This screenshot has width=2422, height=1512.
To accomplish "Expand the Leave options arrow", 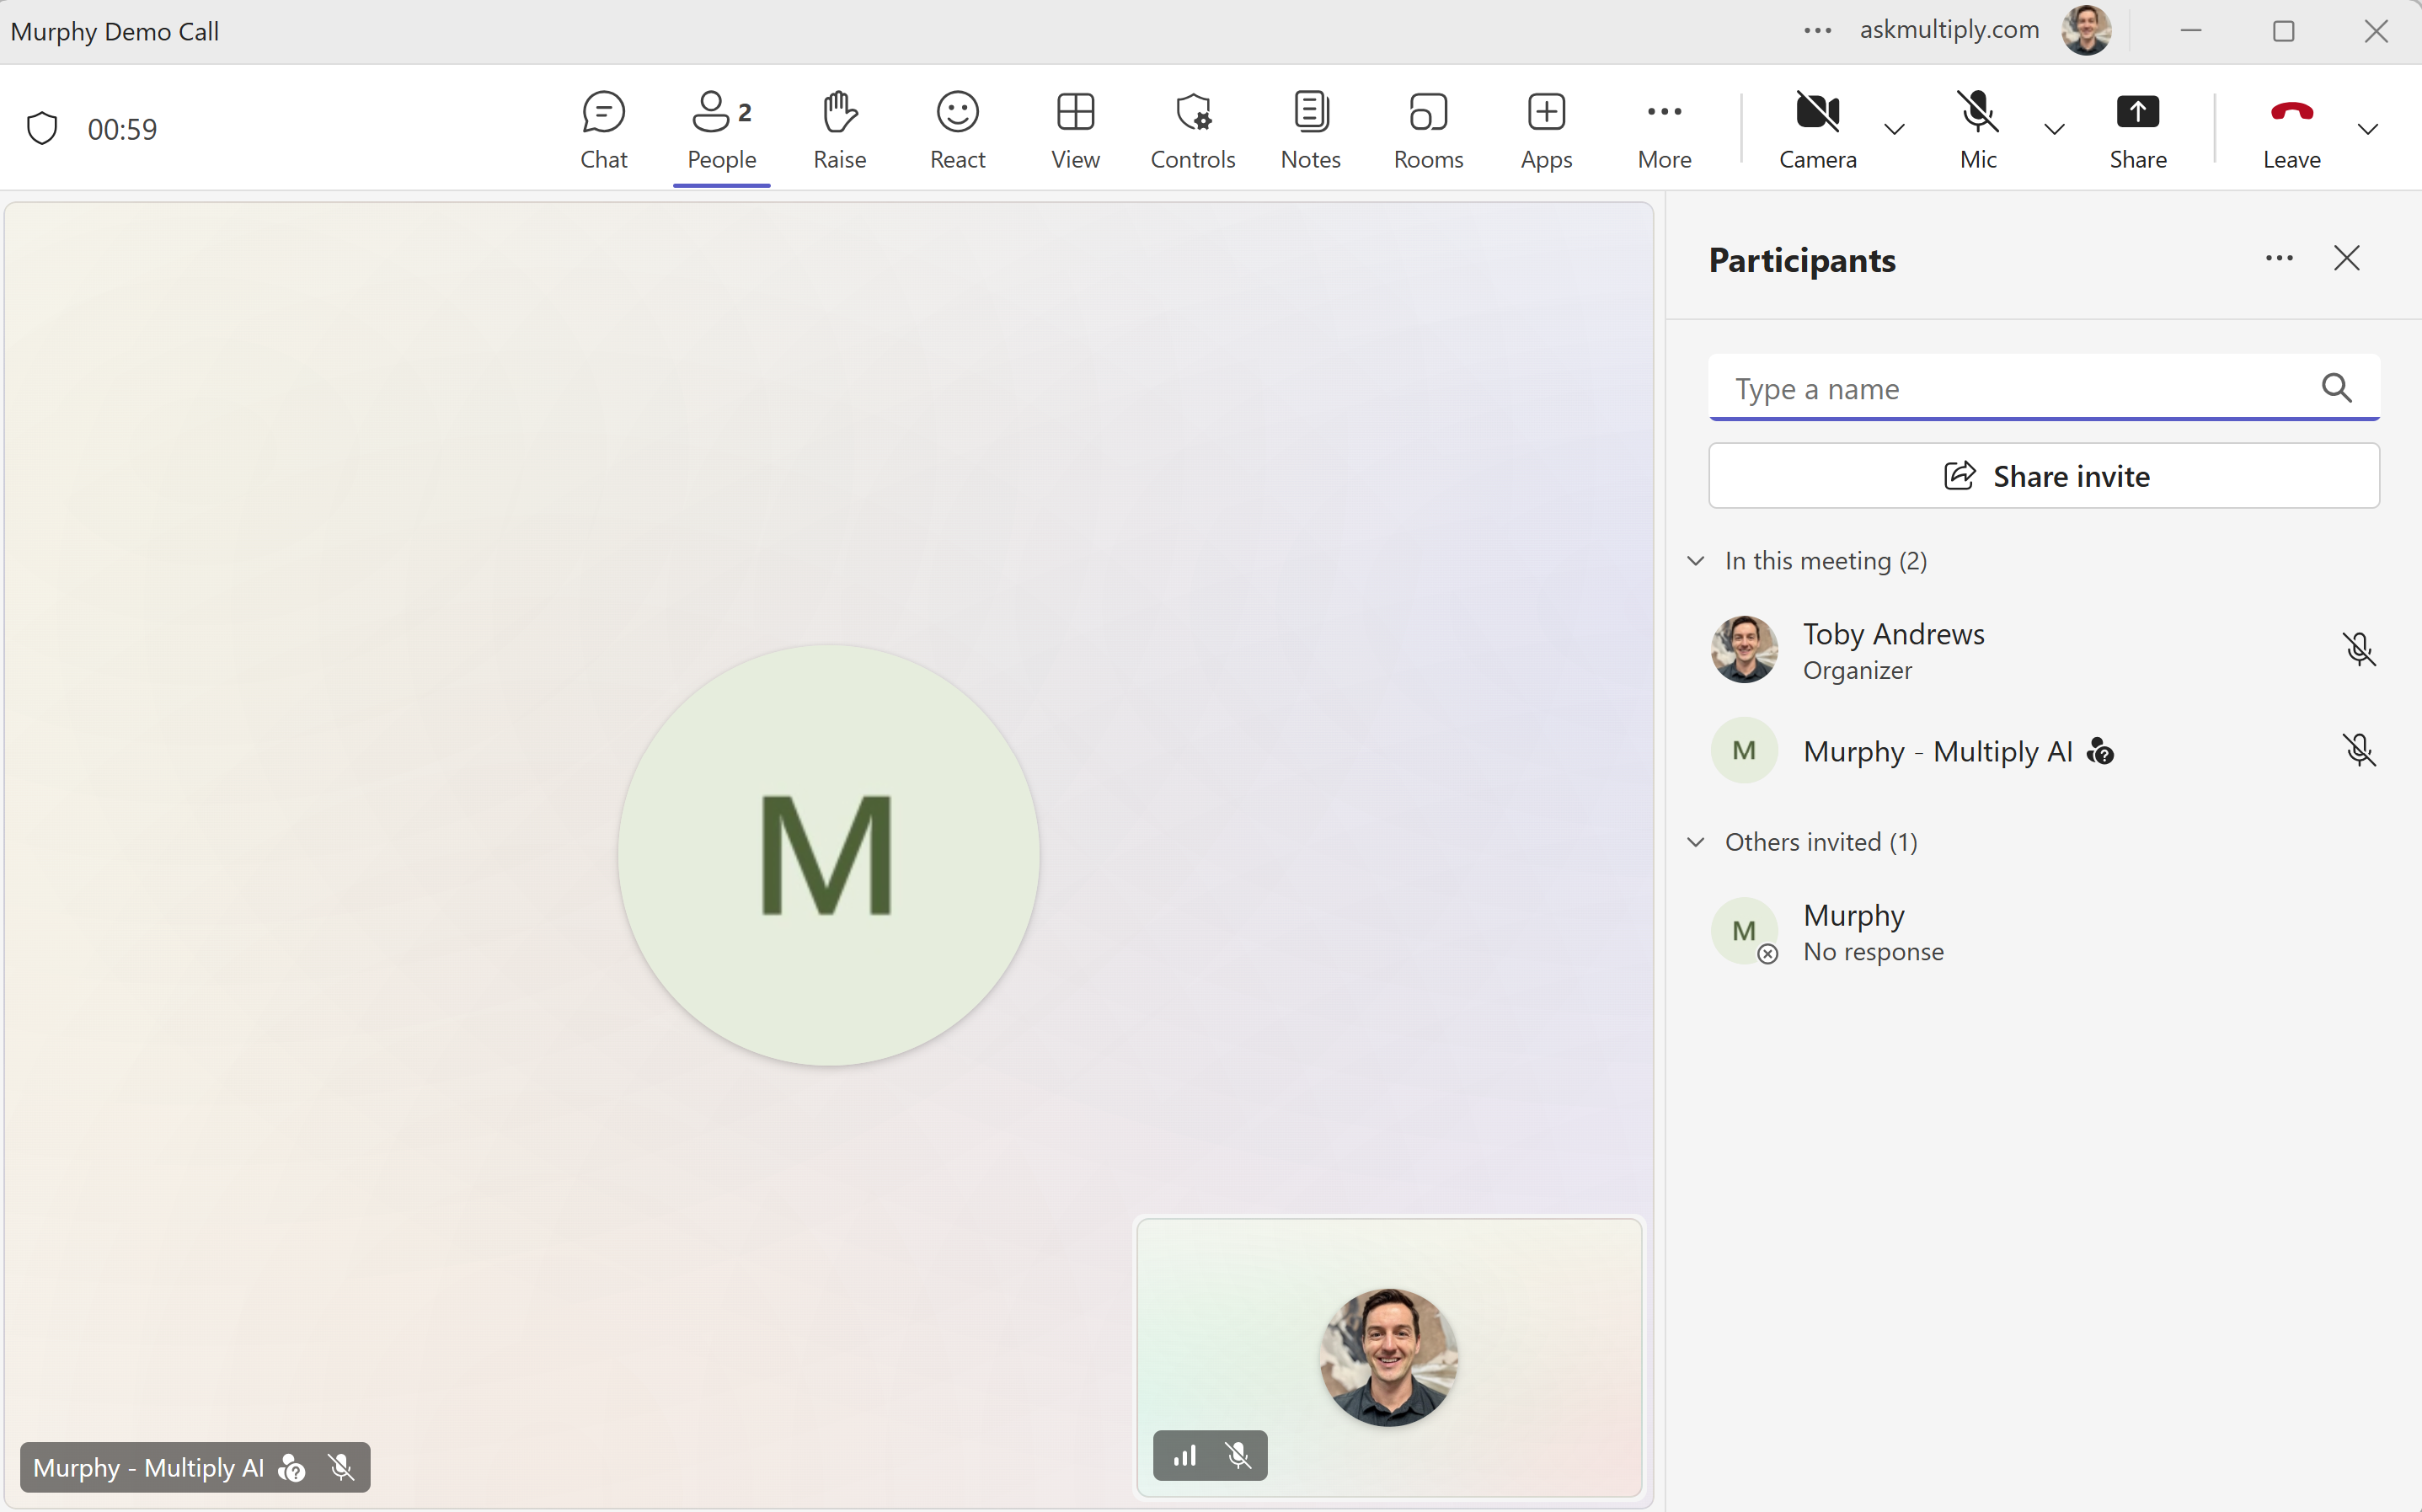I will (x=2367, y=129).
